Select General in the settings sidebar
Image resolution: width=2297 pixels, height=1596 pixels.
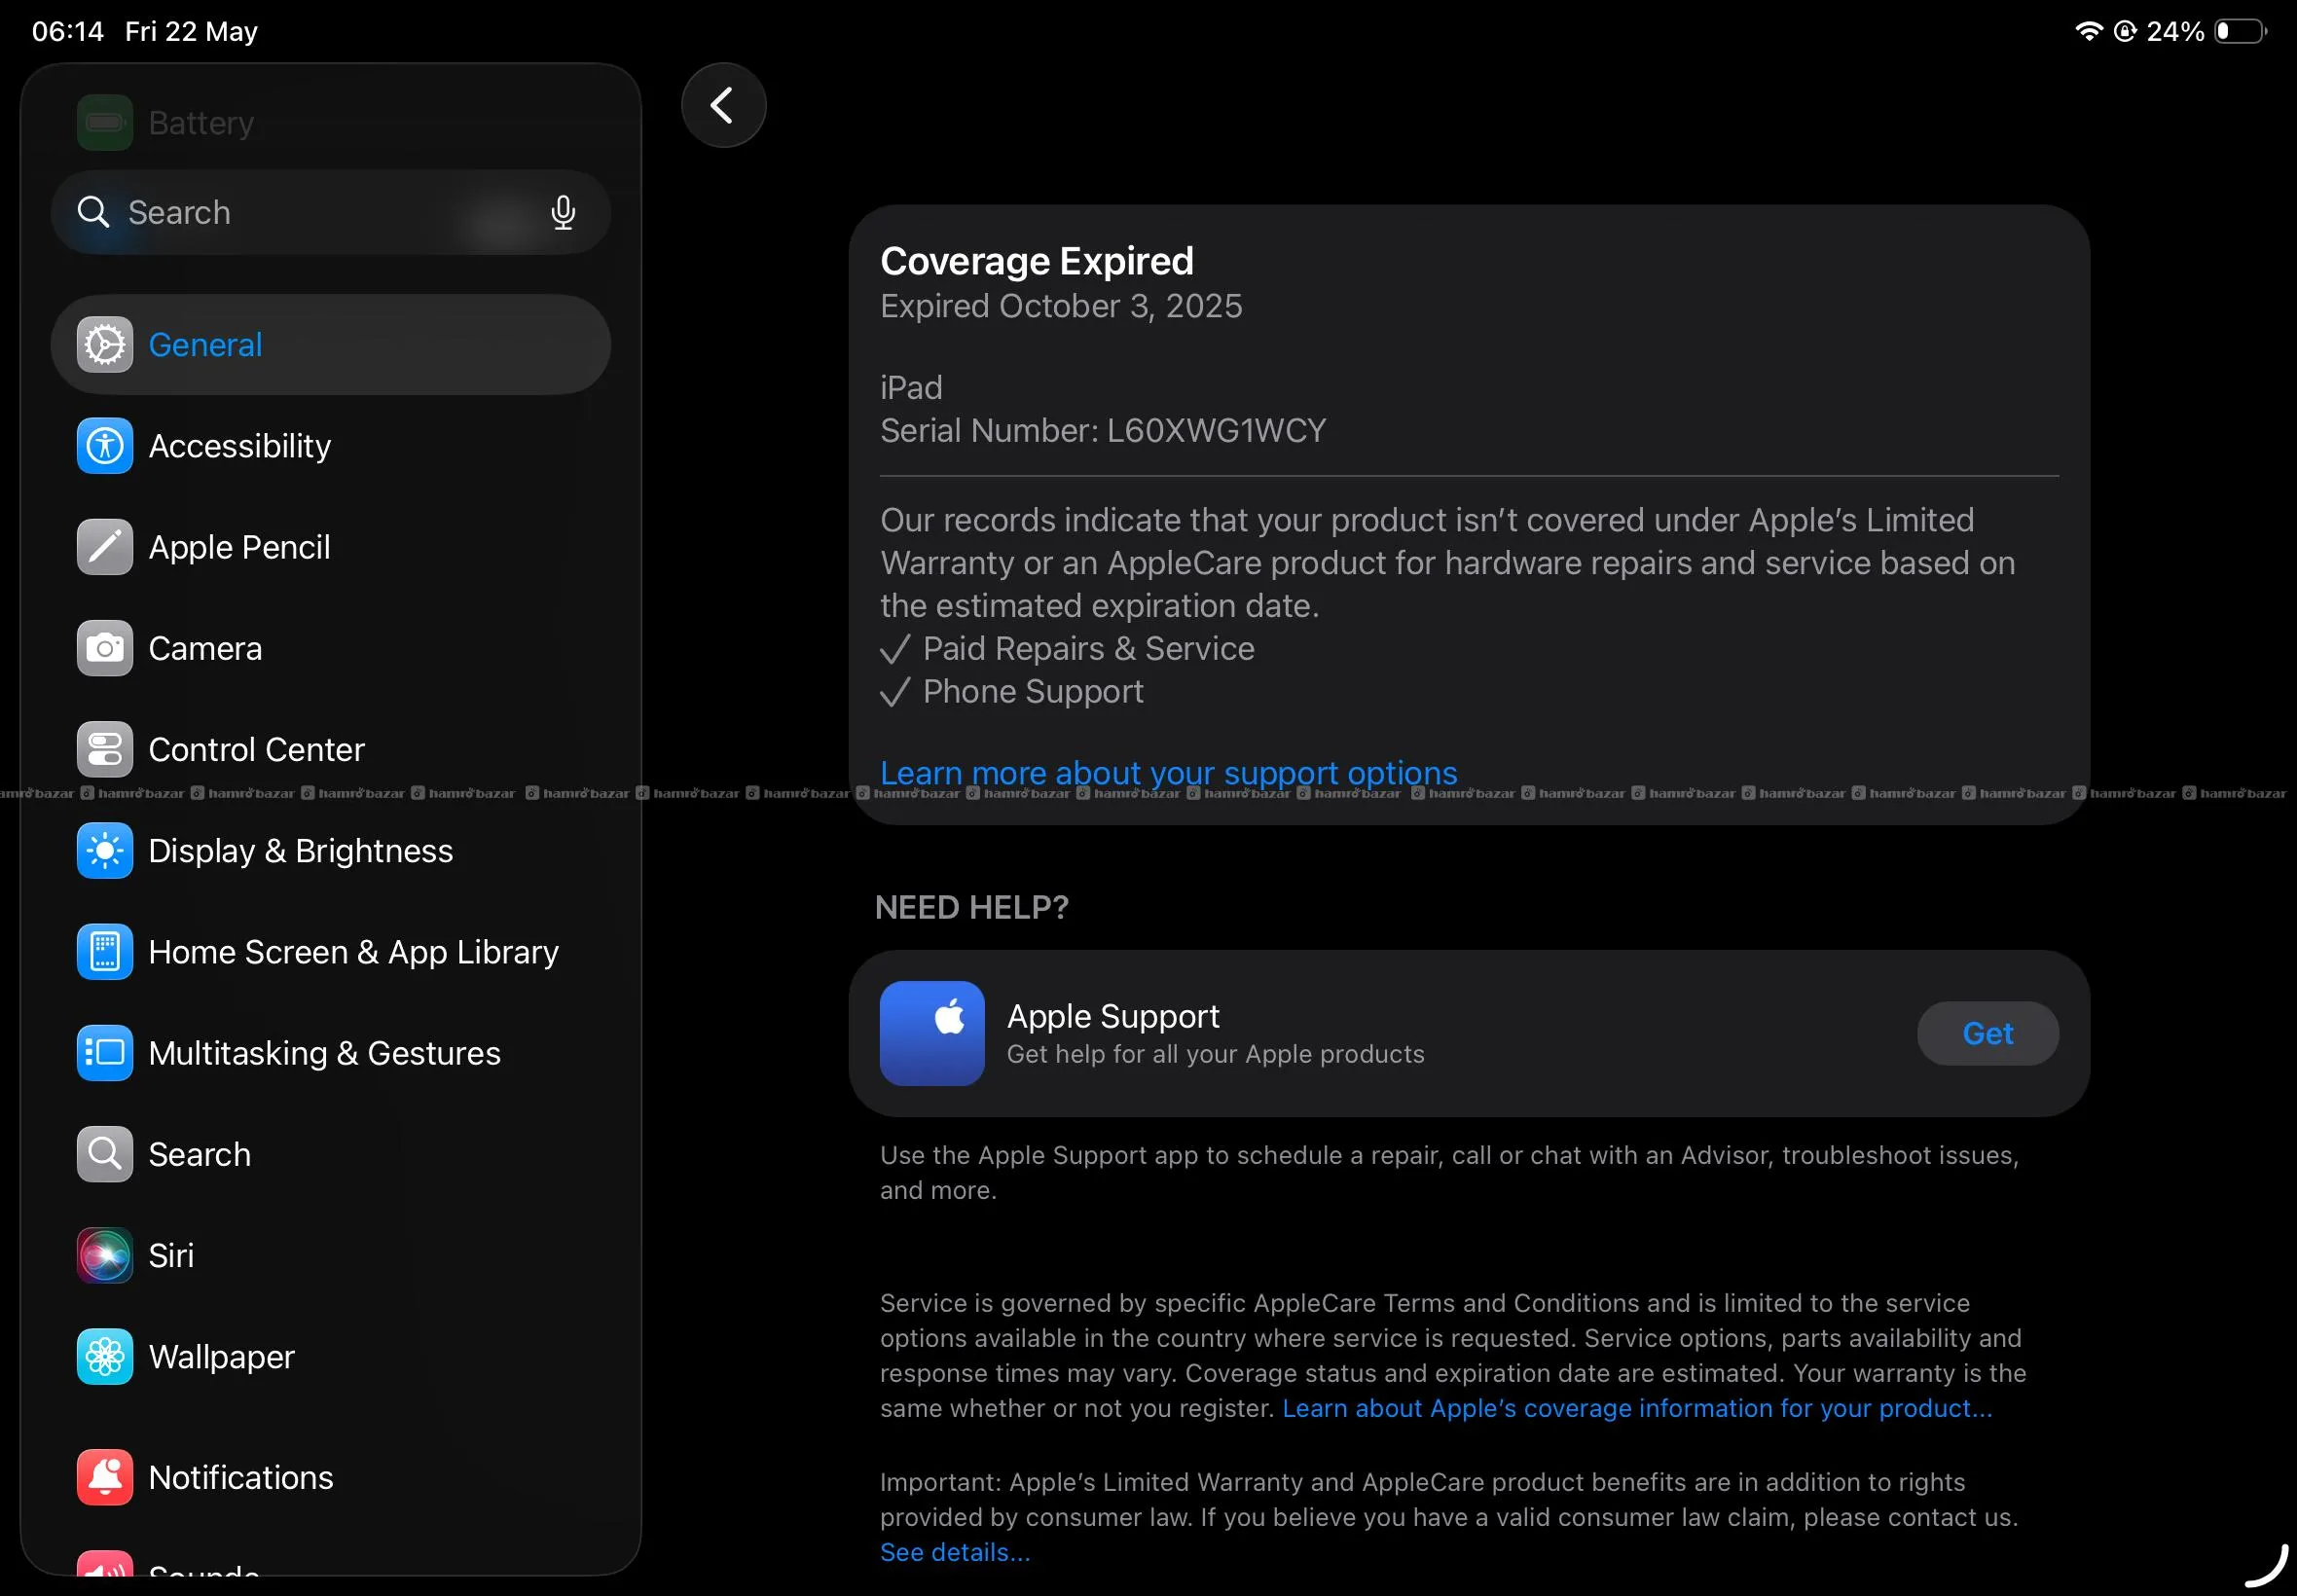click(x=331, y=345)
